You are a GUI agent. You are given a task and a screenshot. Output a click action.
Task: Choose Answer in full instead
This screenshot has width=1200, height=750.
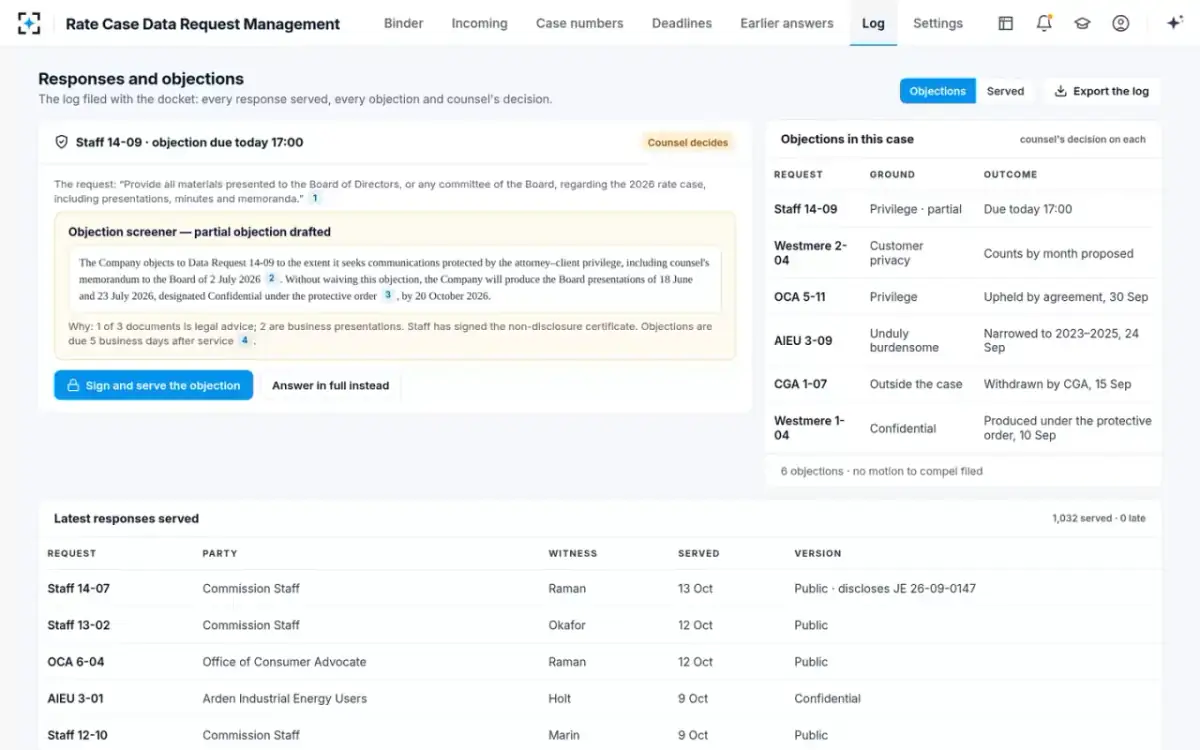tap(330, 385)
